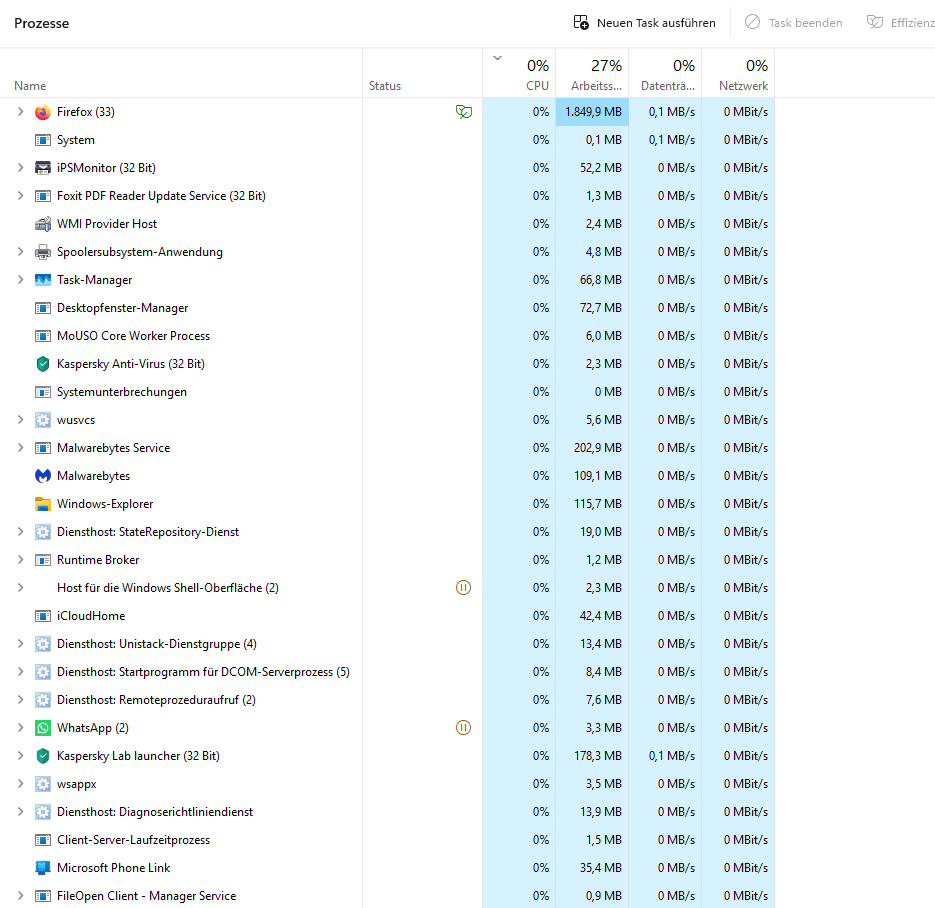The height and width of the screenshot is (908, 935).
Task: Expand the Spoolersubsystem-Anwendung row
Action: pyautogui.click(x=20, y=252)
